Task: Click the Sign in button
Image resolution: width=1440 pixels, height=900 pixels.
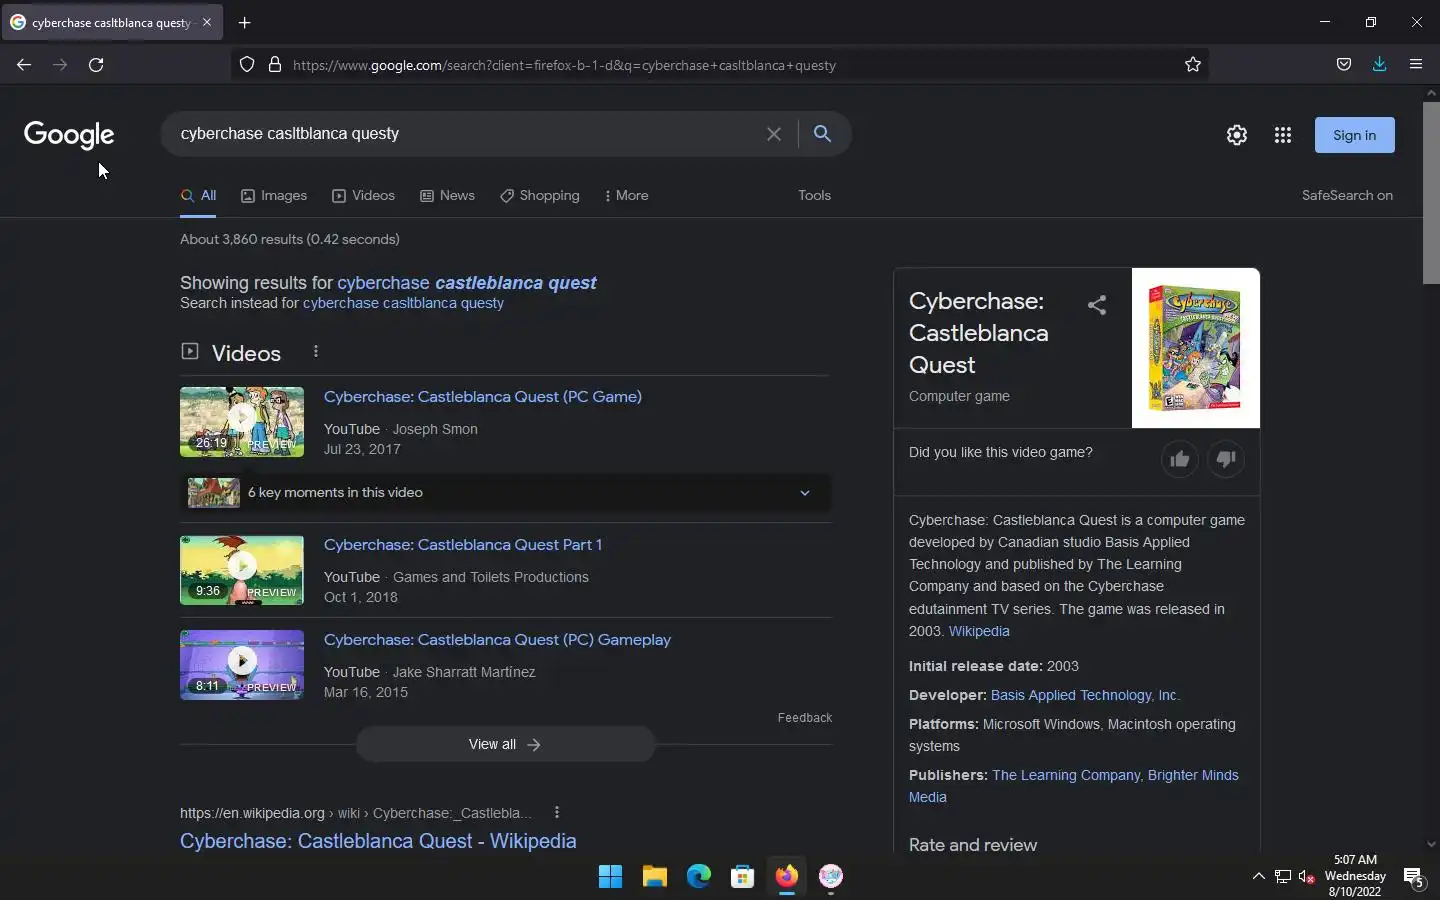Action: click(x=1354, y=135)
